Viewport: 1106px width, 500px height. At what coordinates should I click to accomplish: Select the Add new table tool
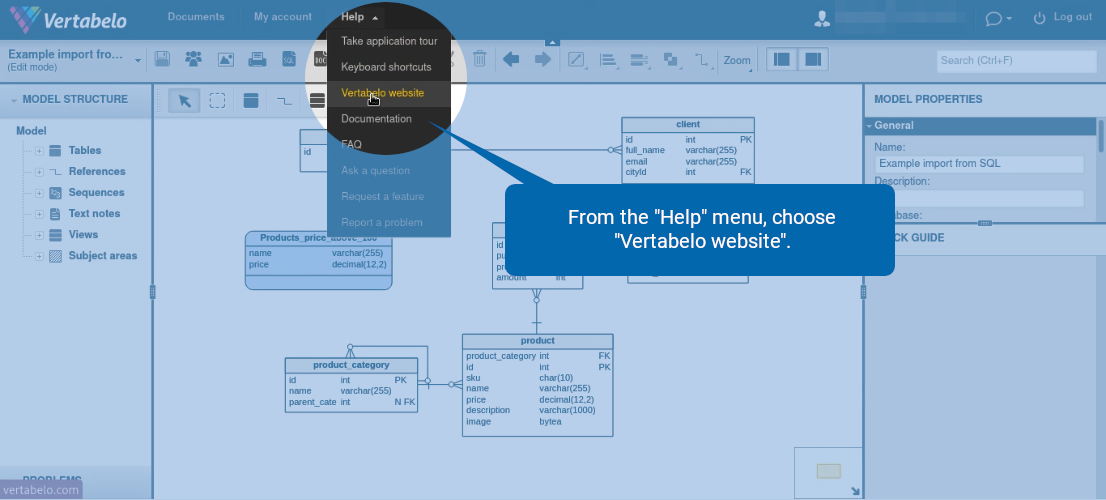coord(250,101)
